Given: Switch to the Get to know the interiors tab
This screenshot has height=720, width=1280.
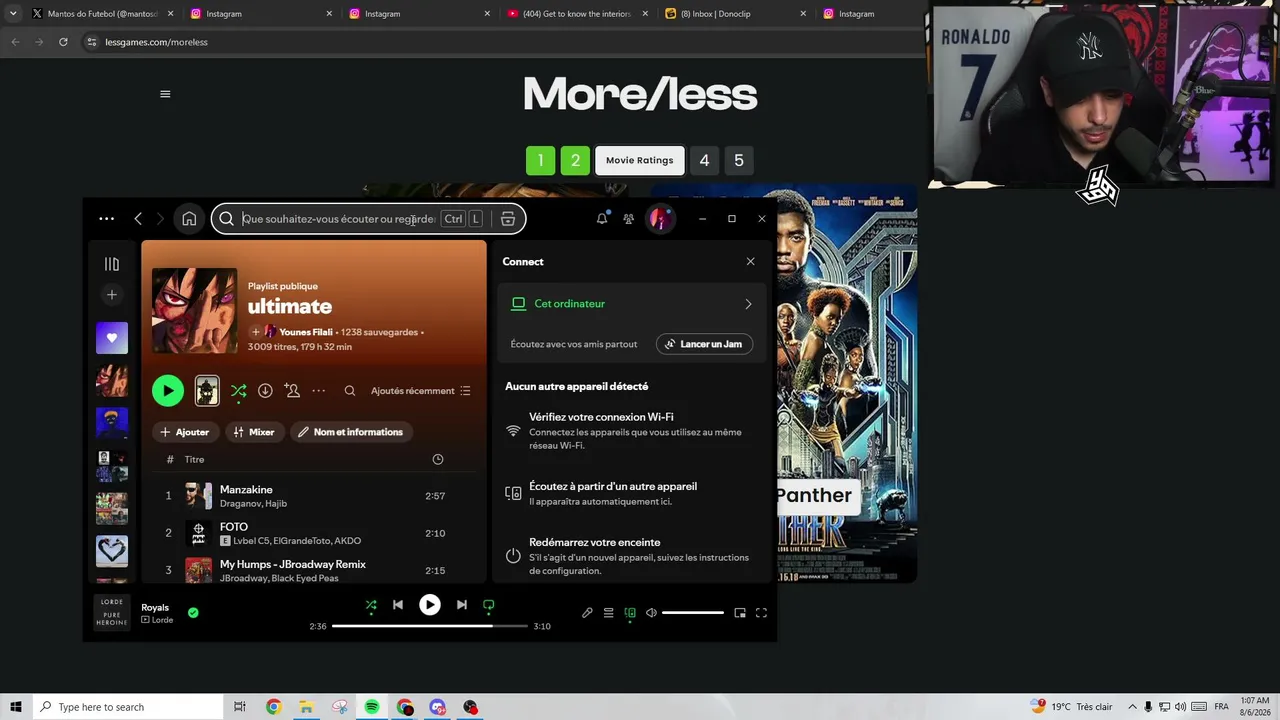Looking at the screenshot, I should (x=578, y=14).
